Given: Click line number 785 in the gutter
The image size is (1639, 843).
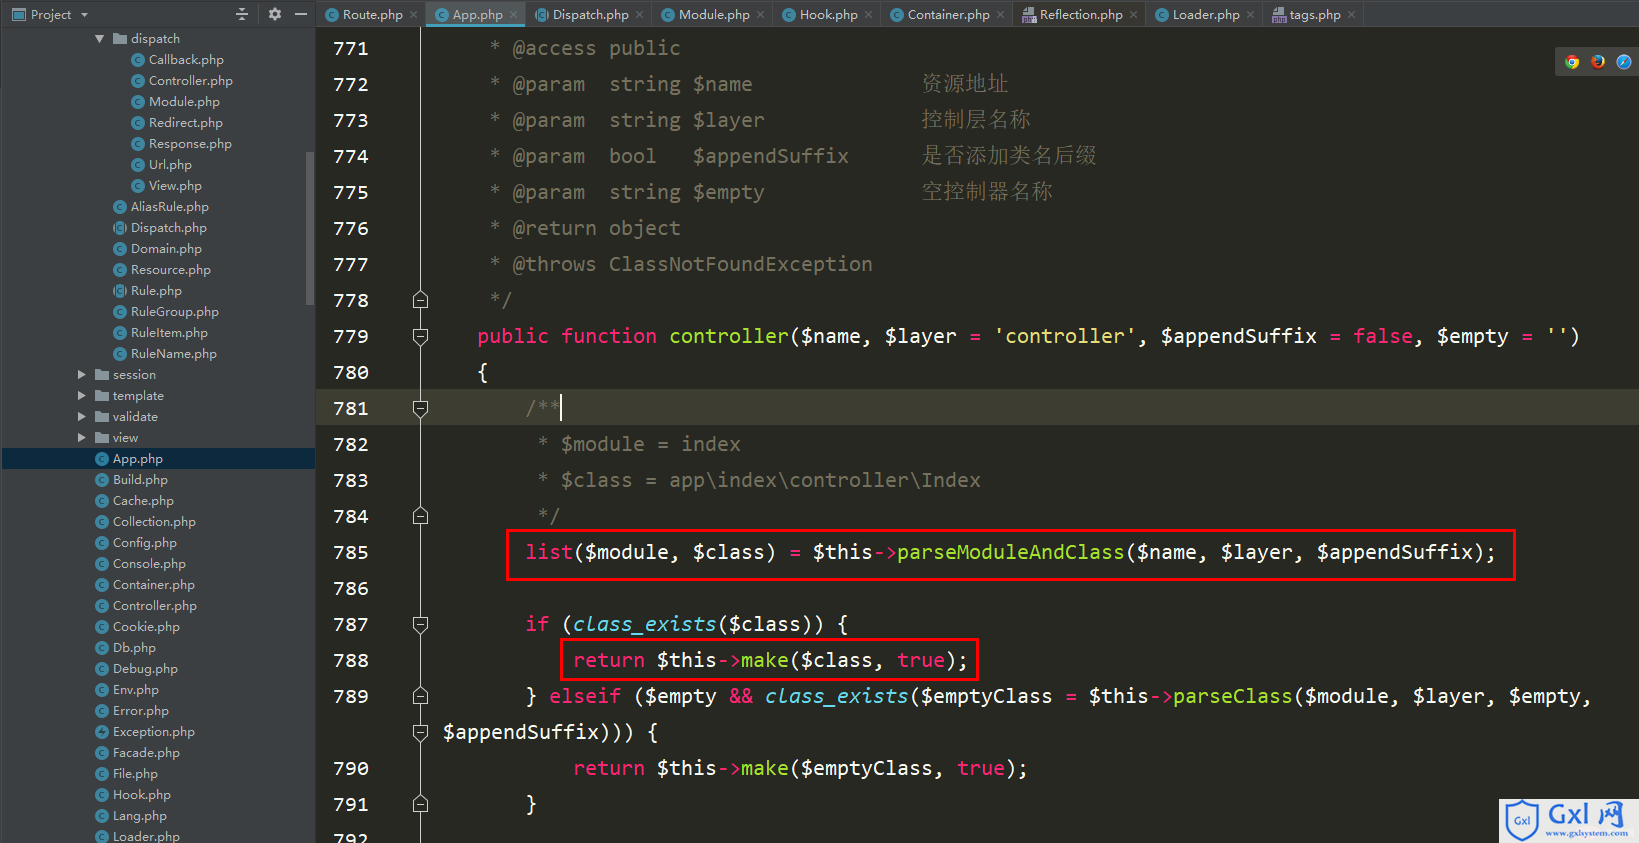Looking at the screenshot, I should tap(351, 552).
